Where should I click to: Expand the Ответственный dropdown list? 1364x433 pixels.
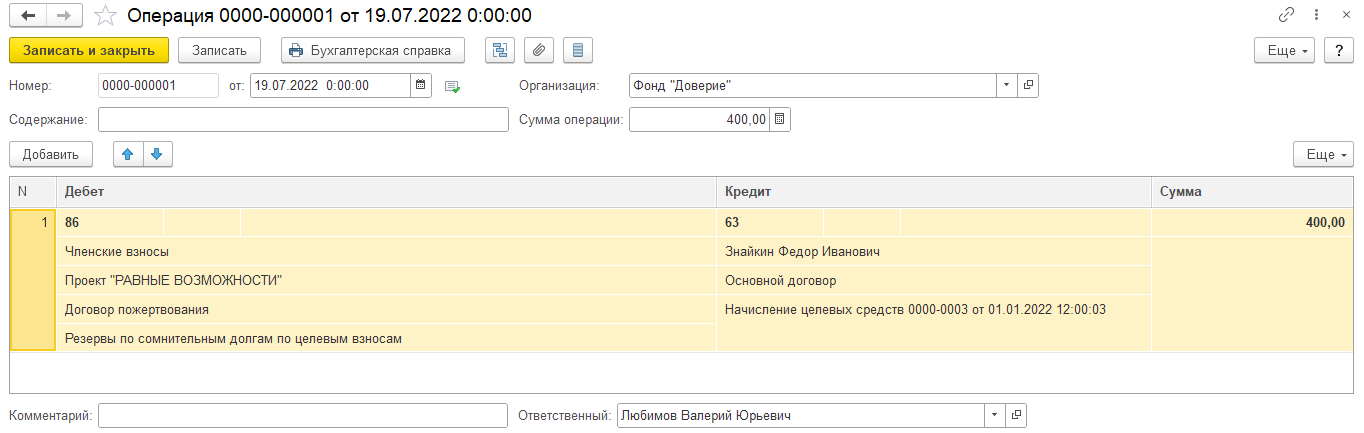994,415
